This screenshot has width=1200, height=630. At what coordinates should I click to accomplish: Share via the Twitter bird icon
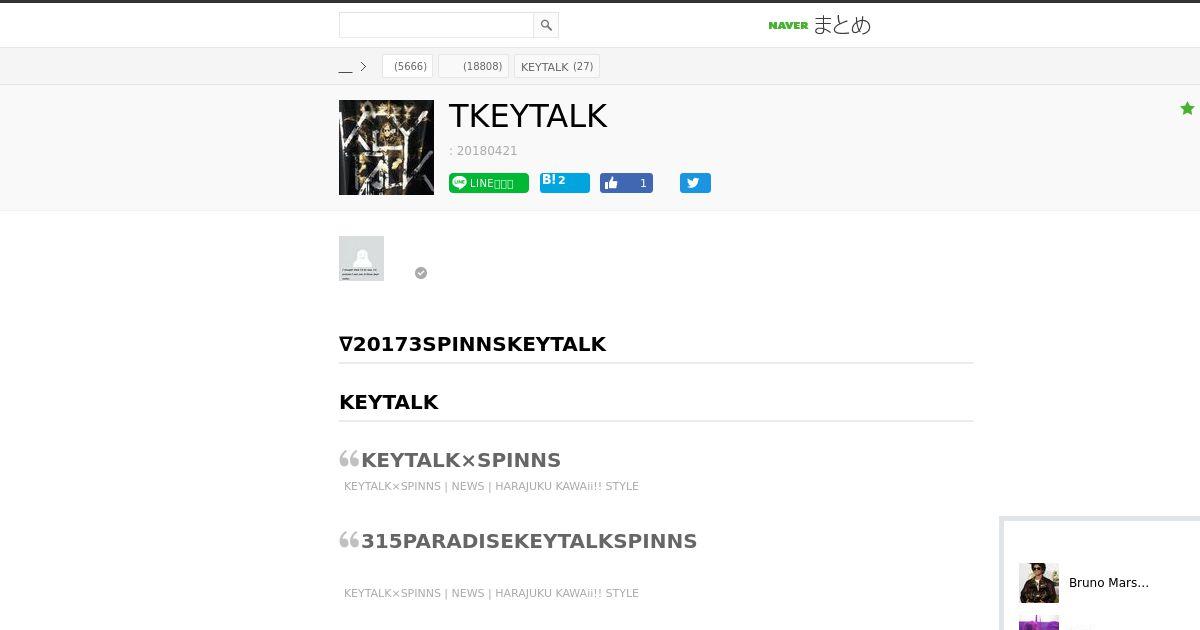click(695, 183)
